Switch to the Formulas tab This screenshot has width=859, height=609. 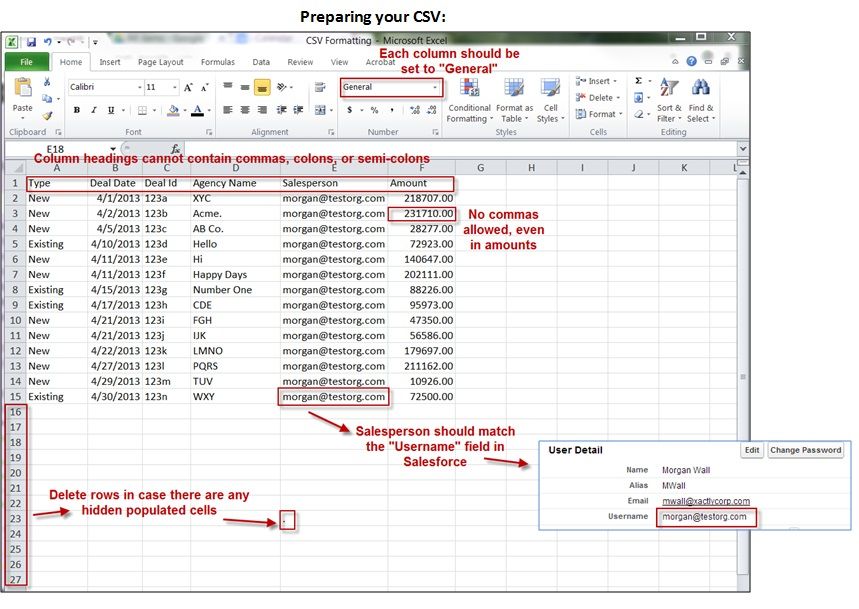point(217,62)
